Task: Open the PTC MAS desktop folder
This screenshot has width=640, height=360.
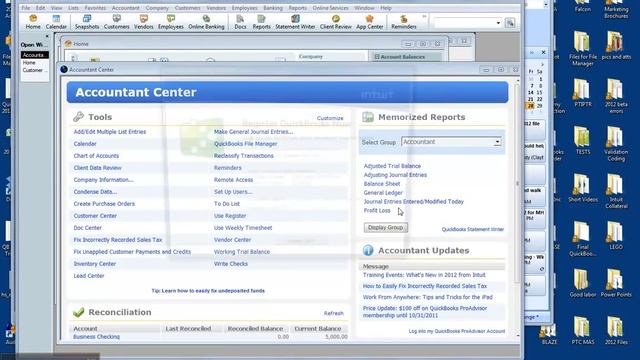Action: 582,331
